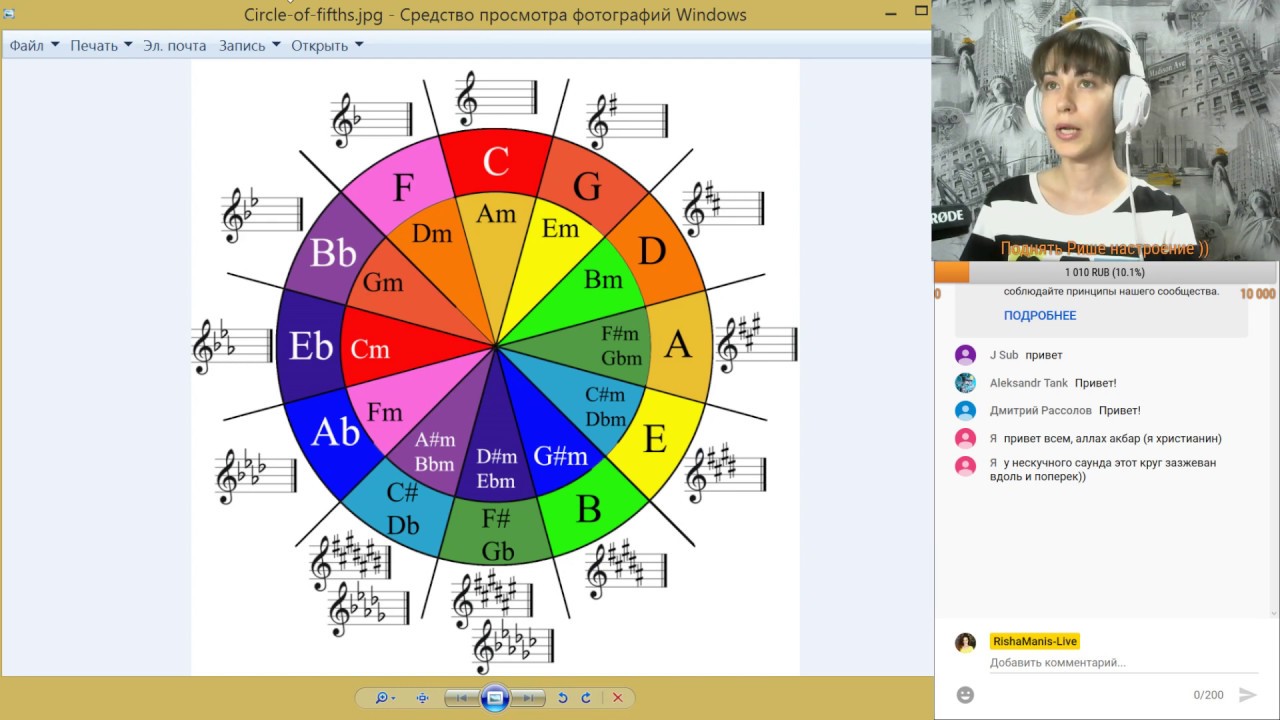Click the привет всем аллах акбар chat message
This screenshot has height=720, width=1280.
point(1112,438)
